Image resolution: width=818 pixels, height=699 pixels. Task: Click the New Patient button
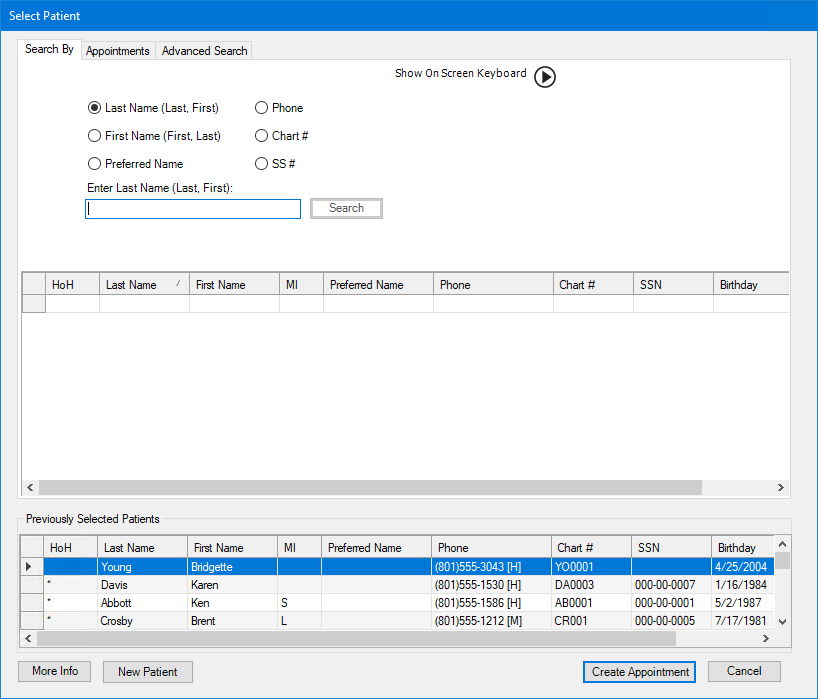pos(147,672)
